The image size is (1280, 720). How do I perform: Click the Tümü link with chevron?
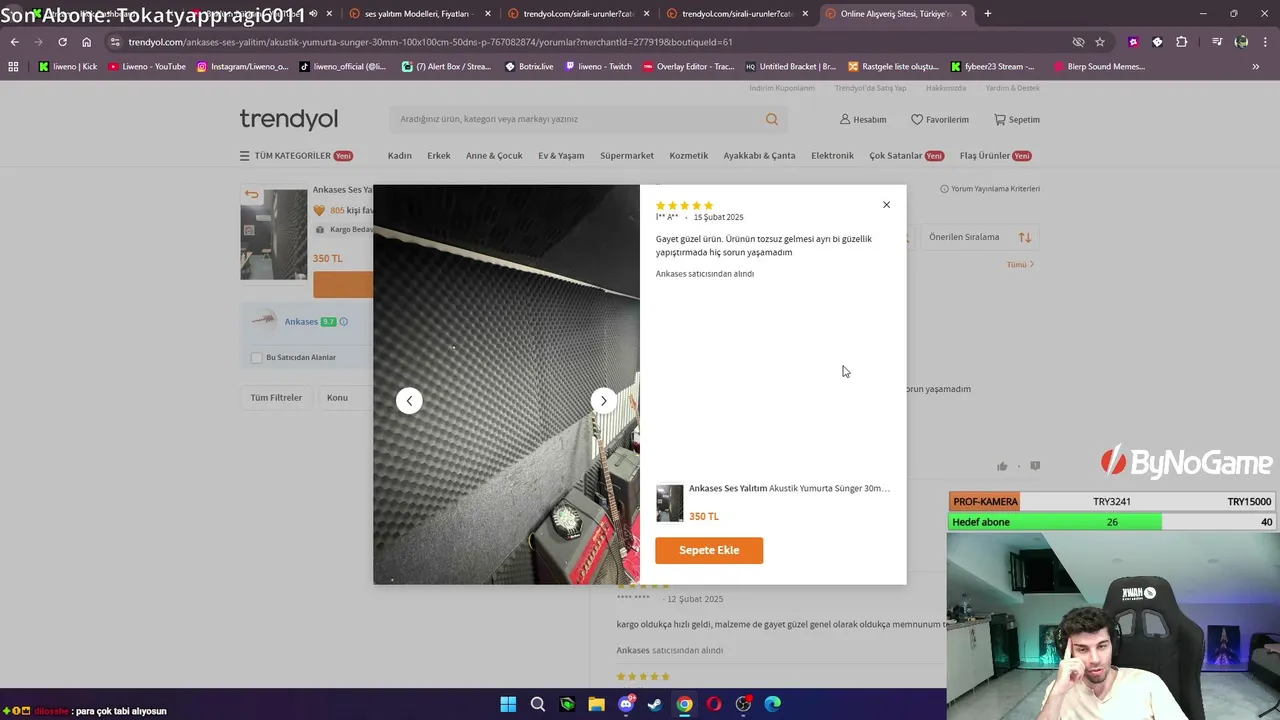click(x=1020, y=265)
